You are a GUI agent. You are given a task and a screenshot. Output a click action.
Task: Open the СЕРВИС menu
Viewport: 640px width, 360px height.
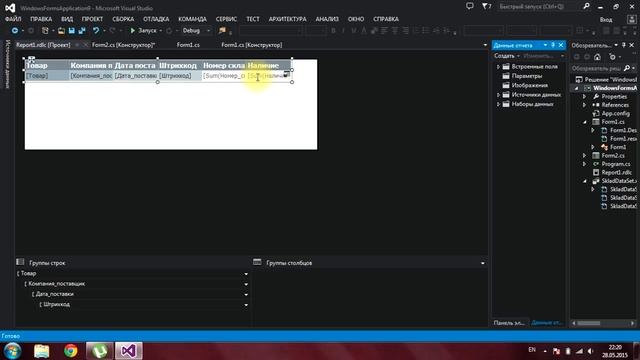point(227,19)
